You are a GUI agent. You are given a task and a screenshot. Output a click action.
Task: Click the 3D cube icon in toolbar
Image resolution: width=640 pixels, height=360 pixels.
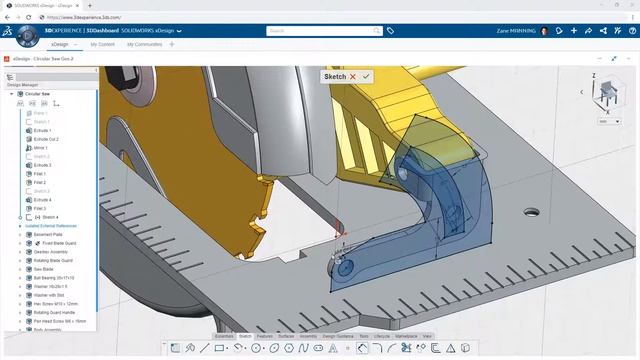pyautogui.click(x=465, y=348)
